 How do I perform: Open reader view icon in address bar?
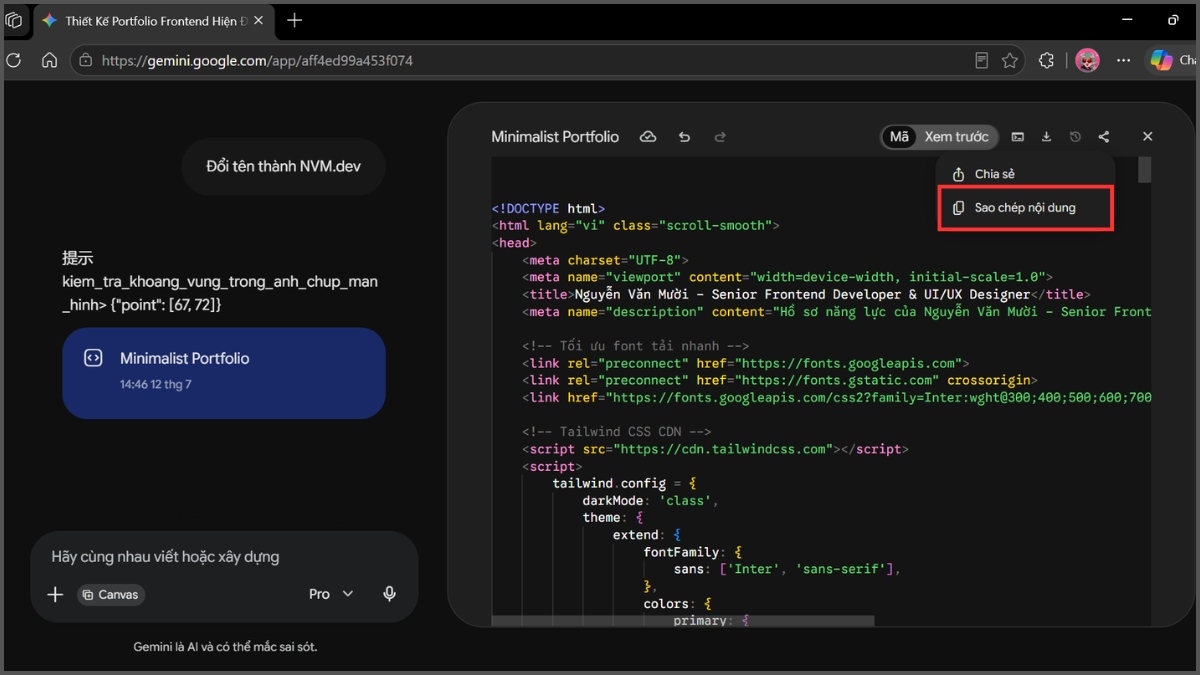click(982, 61)
